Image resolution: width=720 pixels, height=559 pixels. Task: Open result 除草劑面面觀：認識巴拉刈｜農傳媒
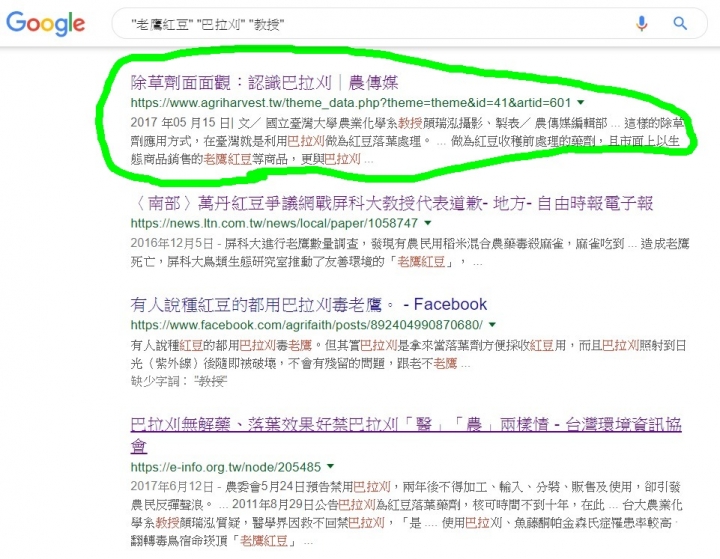click(264, 83)
